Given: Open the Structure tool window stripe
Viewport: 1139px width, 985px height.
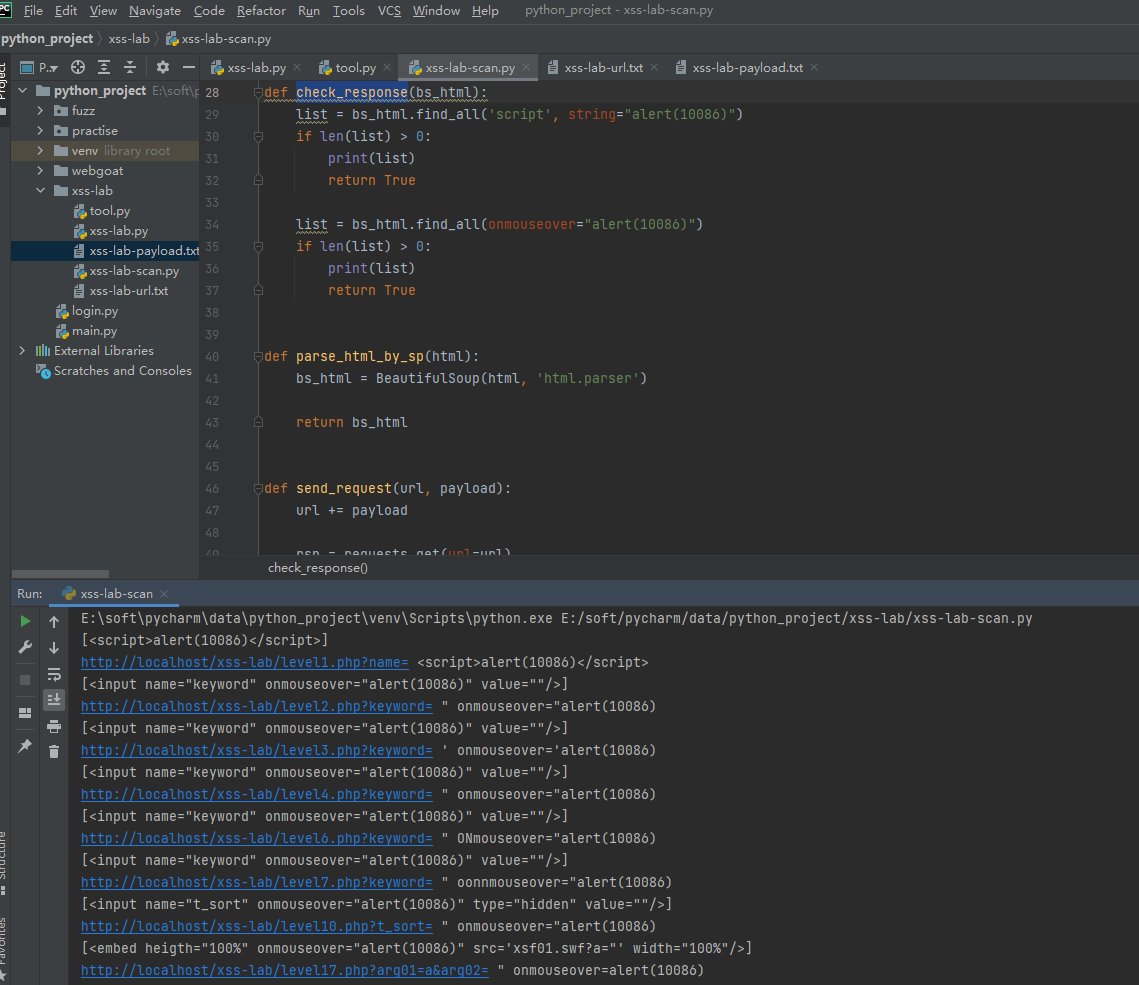Looking at the screenshot, I should click(4, 862).
